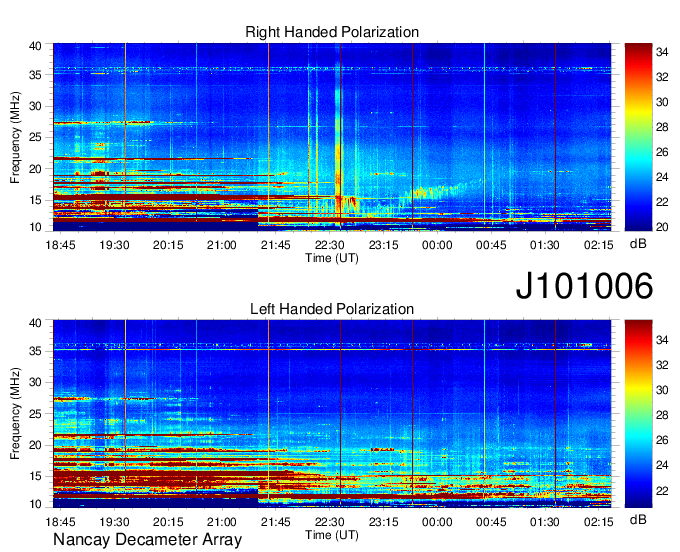Click 20:15 time tick on Right Handed plot
The image size is (680, 552).
pyautogui.click(x=168, y=245)
